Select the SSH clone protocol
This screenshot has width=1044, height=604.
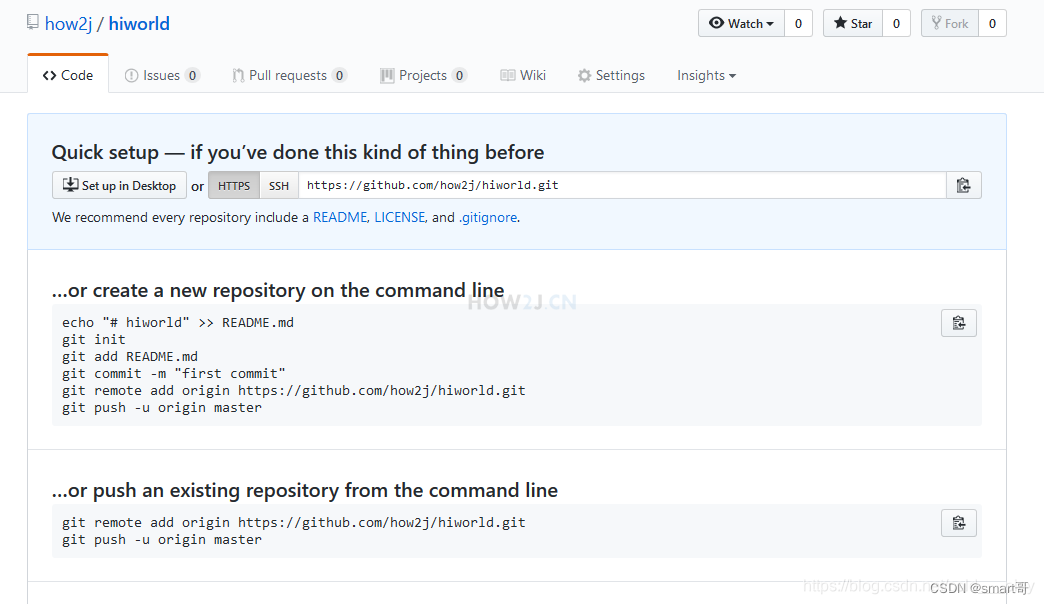279,185
